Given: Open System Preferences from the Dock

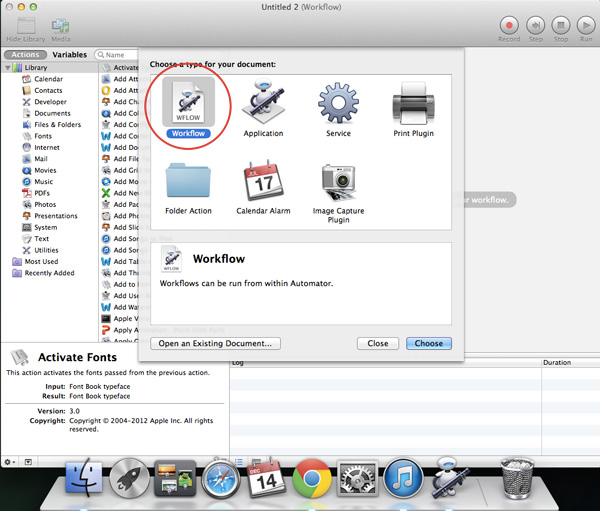Looking at the screenshot, I should pos(357,480).
